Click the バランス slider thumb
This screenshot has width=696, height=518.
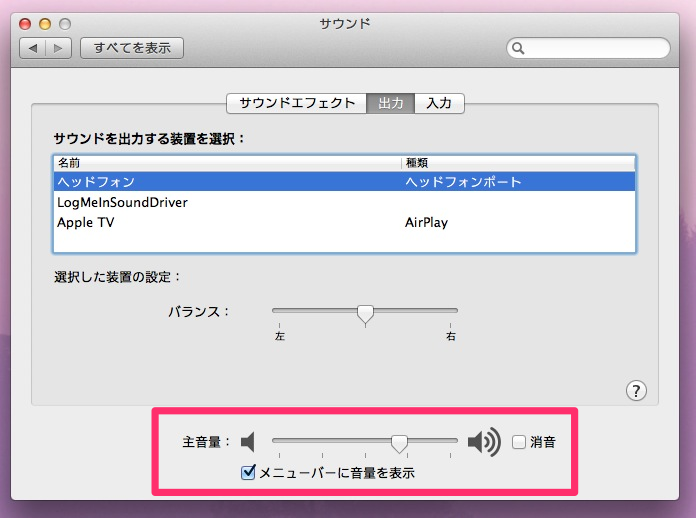tap(365, 314)
